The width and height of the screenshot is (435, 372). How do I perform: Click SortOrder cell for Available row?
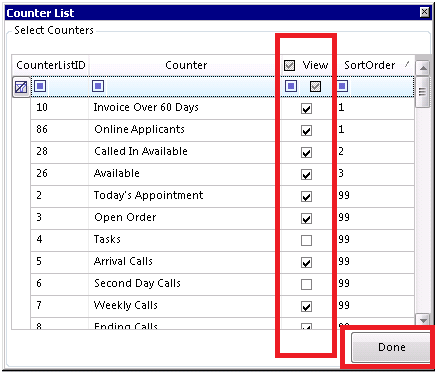(375, 174)
